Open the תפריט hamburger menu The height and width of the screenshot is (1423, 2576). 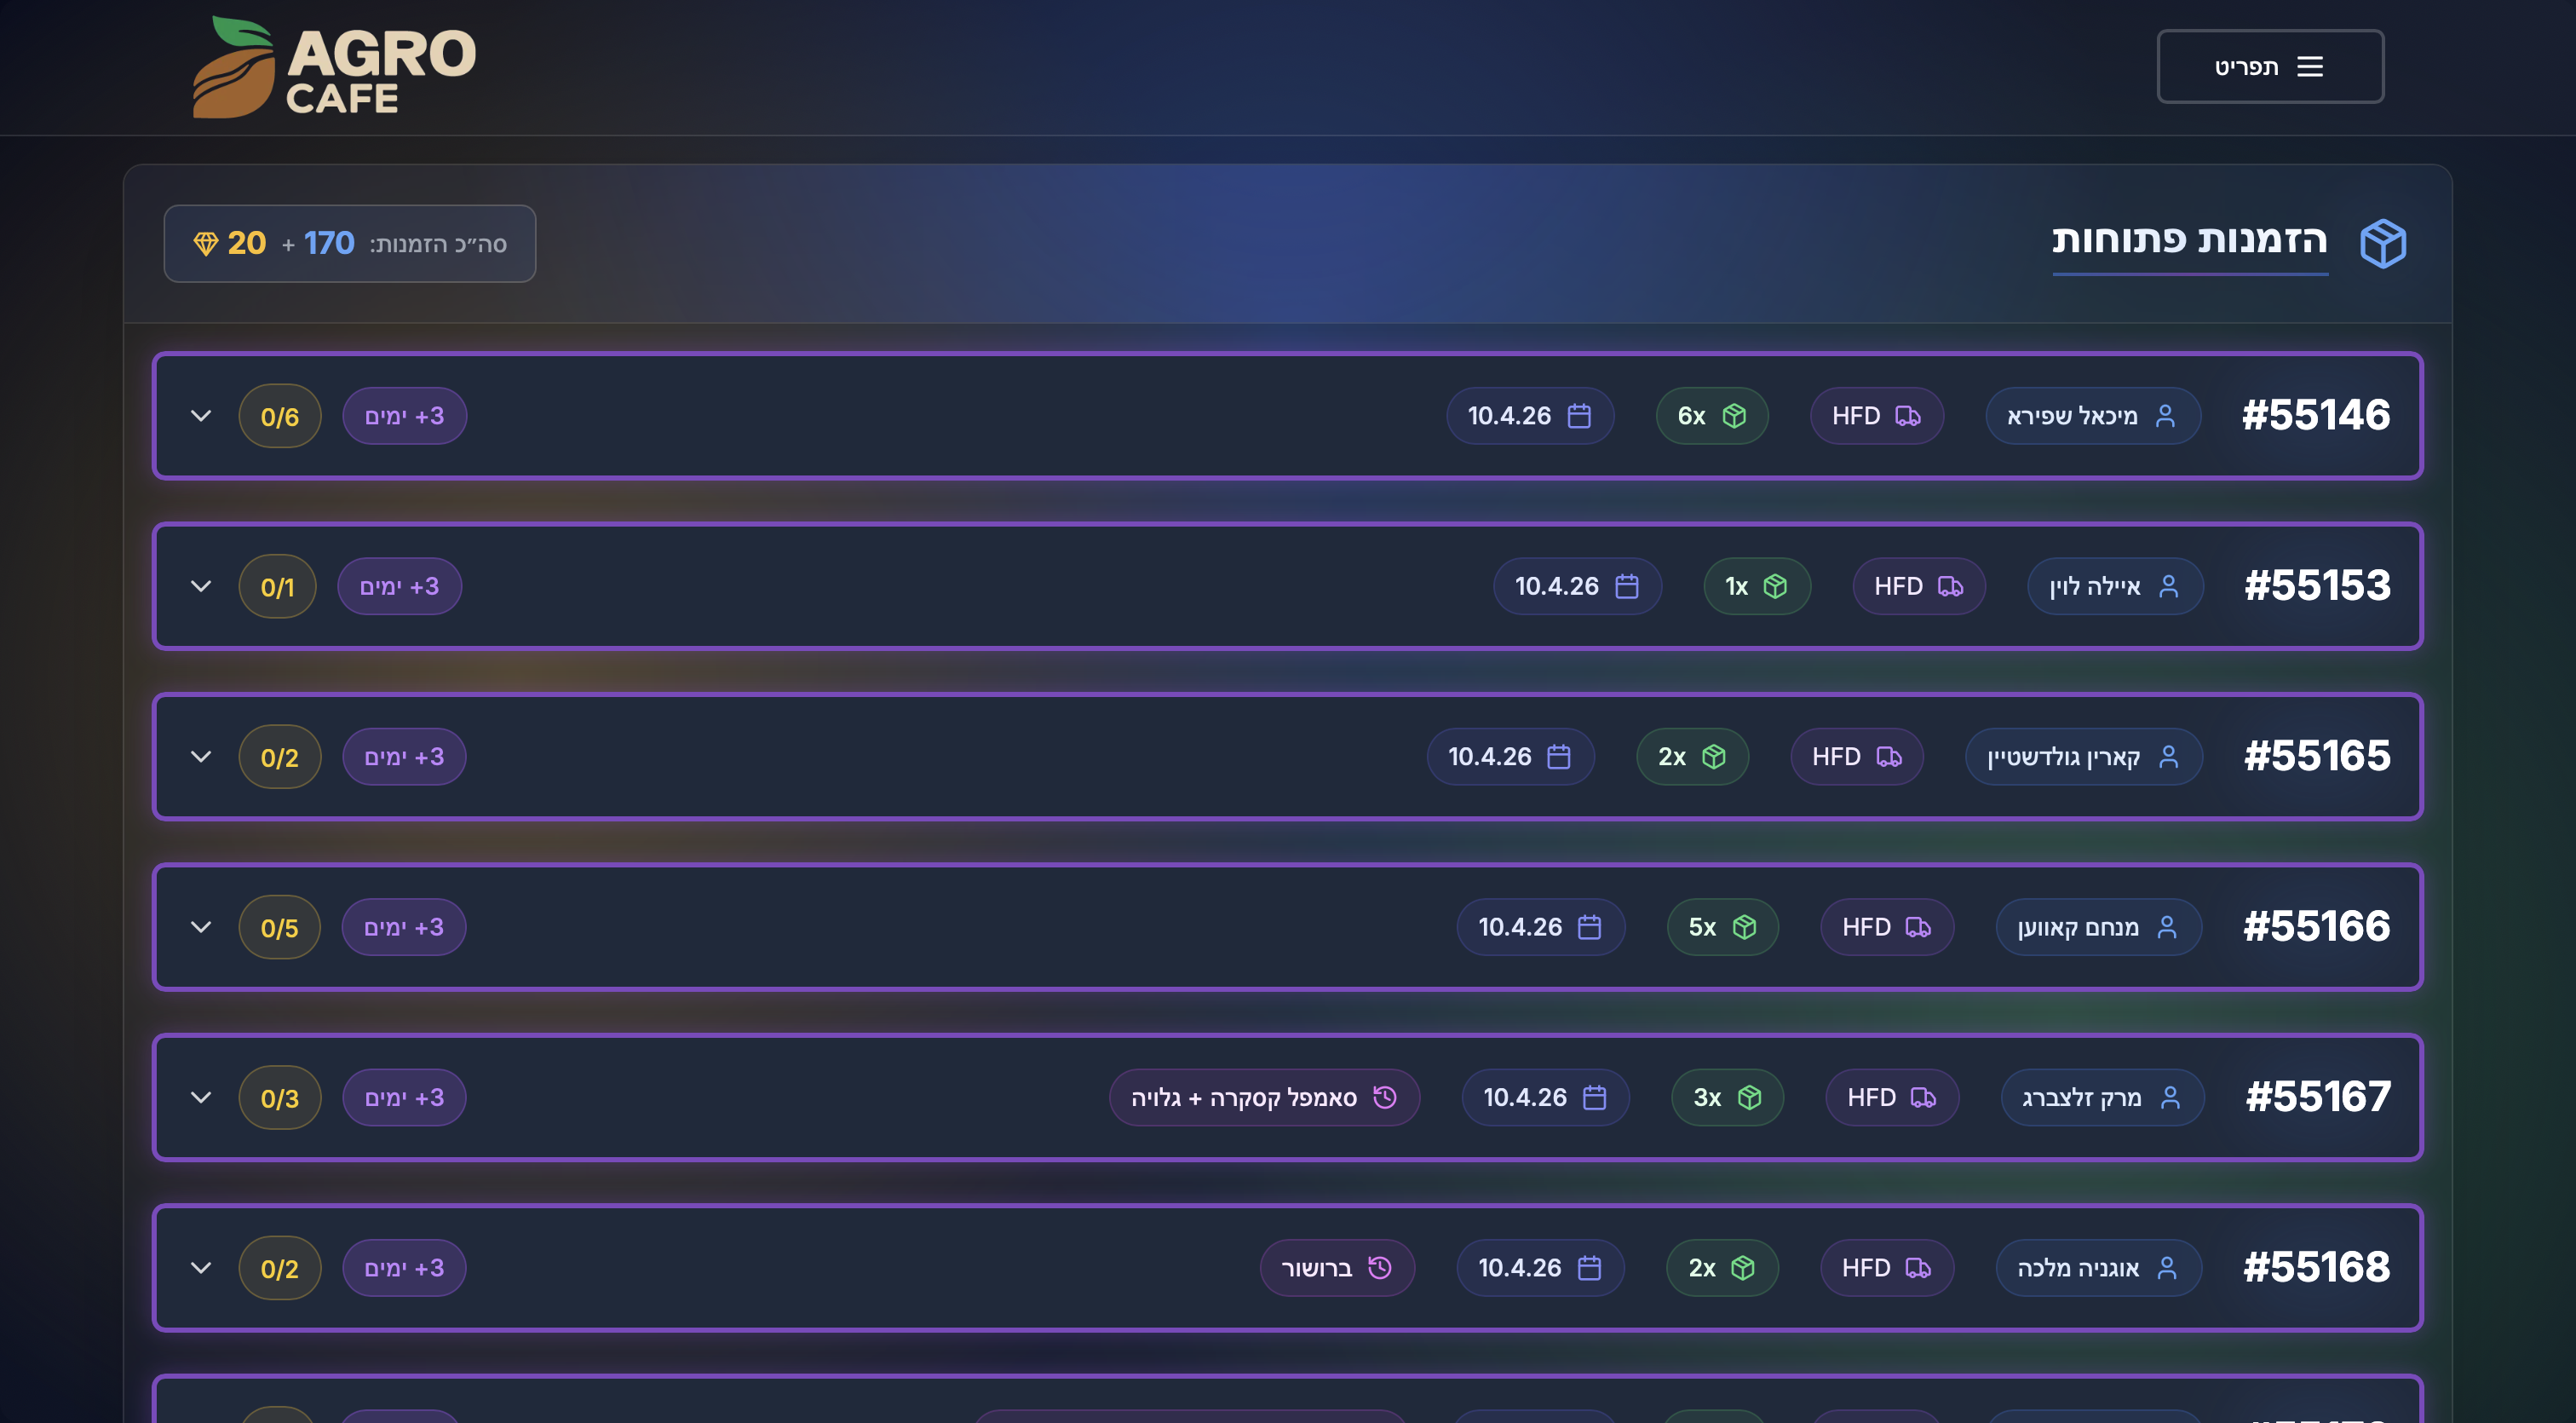(x=2269, y=67)
